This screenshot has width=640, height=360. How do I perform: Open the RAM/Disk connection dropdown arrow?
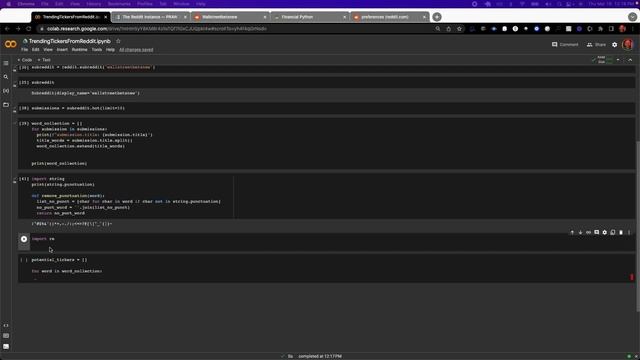pyautogui.click(x=618, y=60)
